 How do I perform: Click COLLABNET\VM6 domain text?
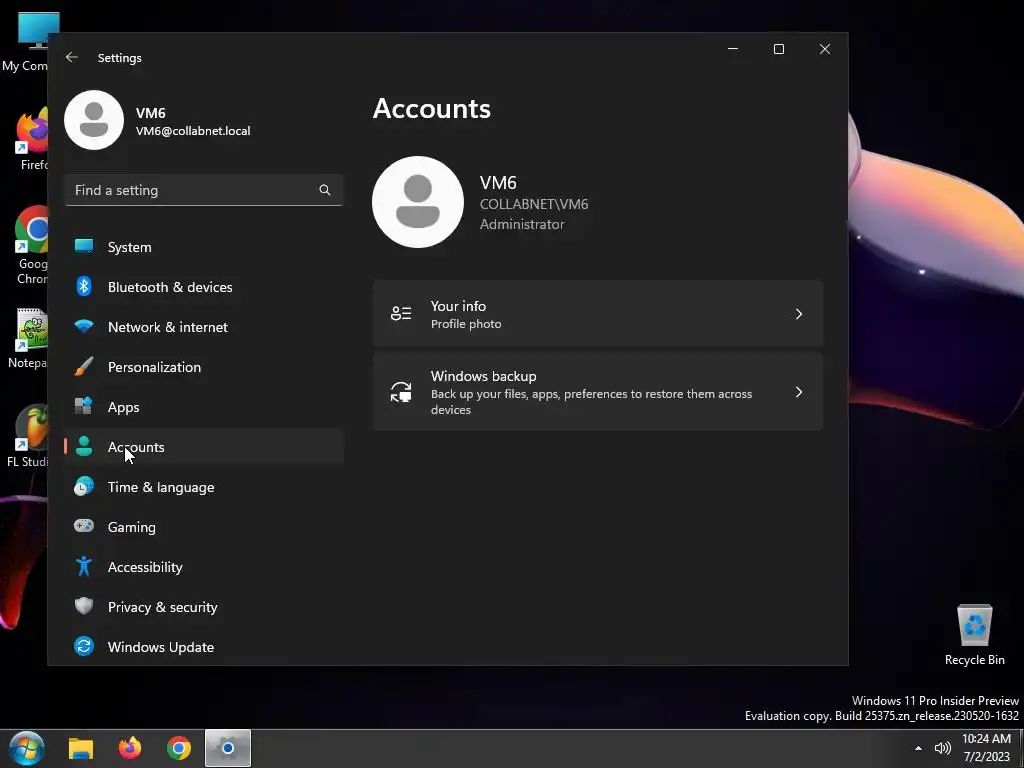[x=534, y=204]
